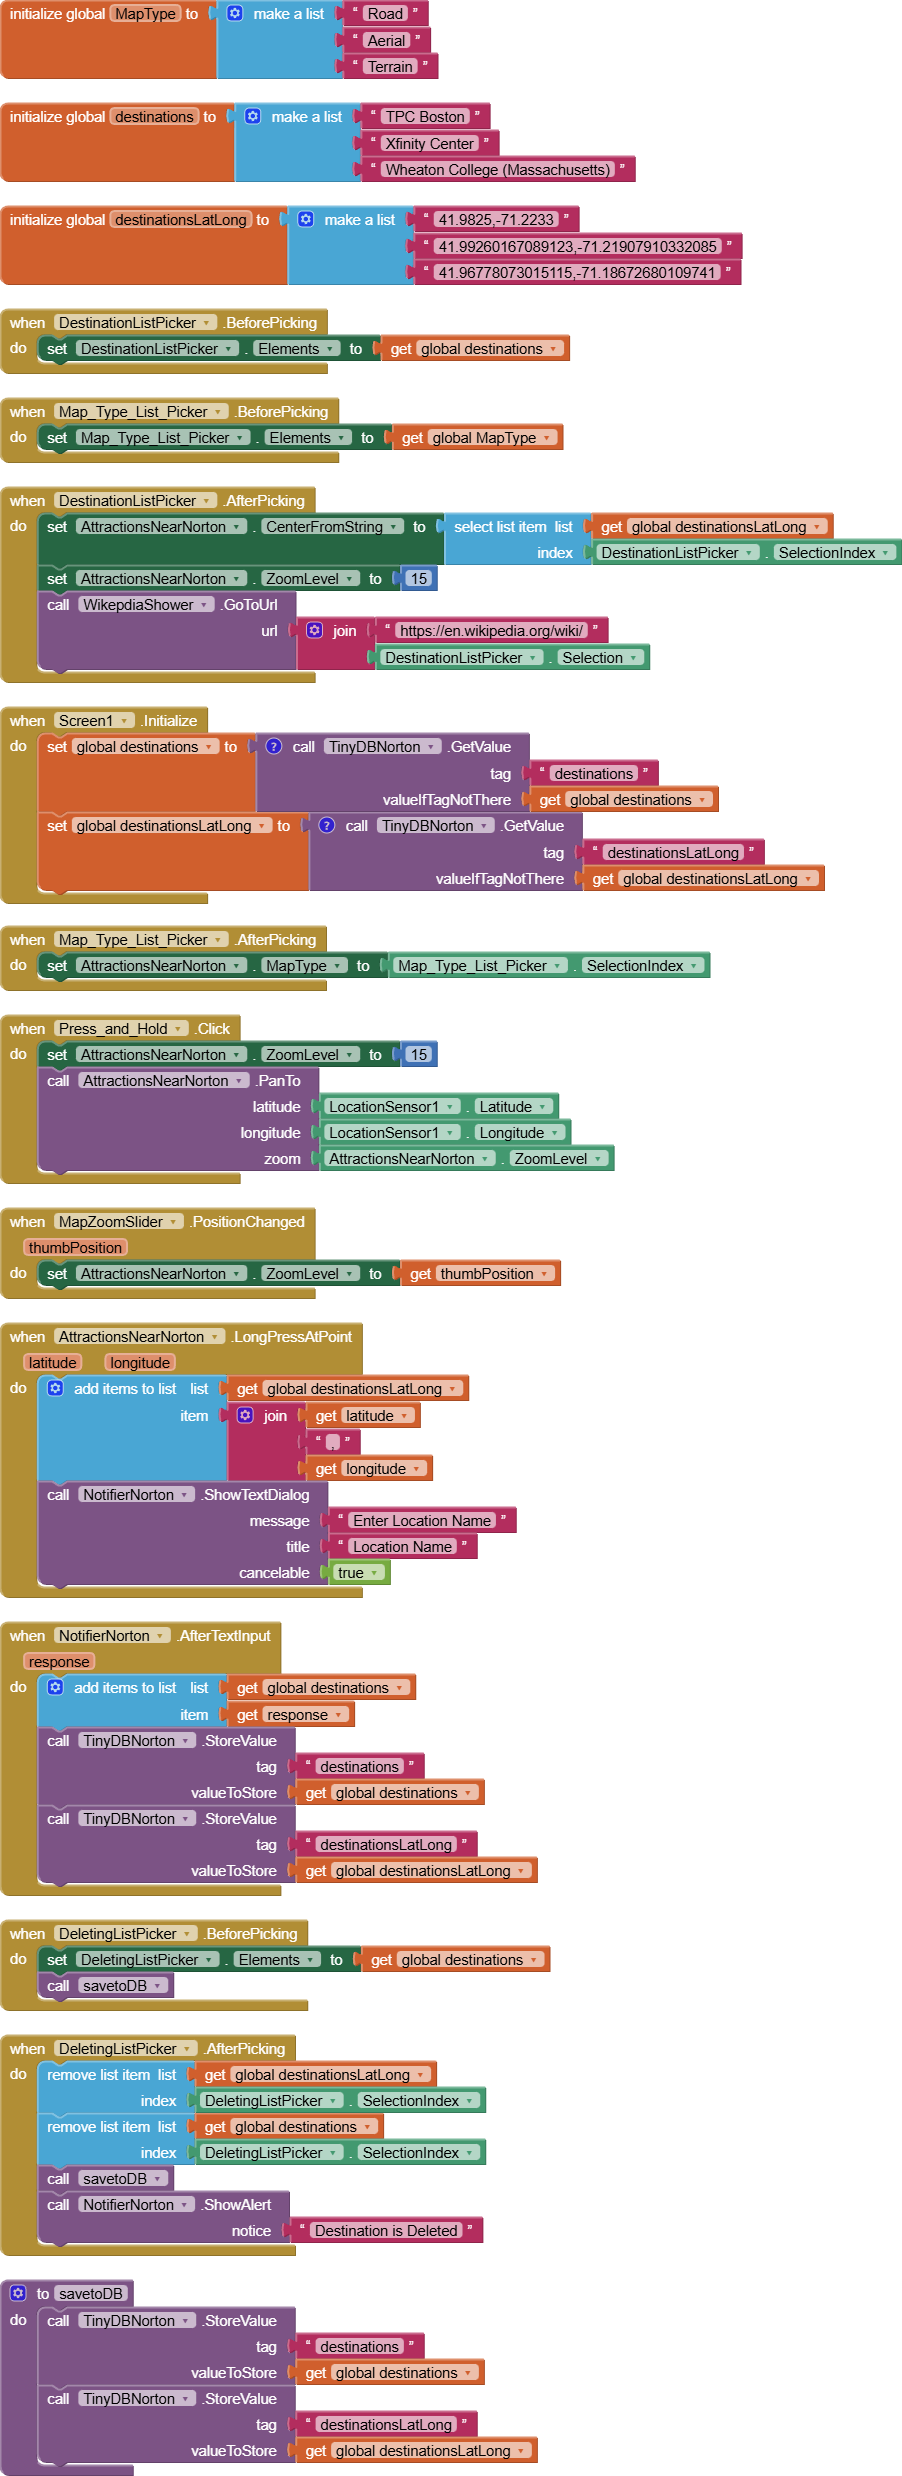
Task: Click gear icon on latitude longitude join block
Action: pos(246,1416)
